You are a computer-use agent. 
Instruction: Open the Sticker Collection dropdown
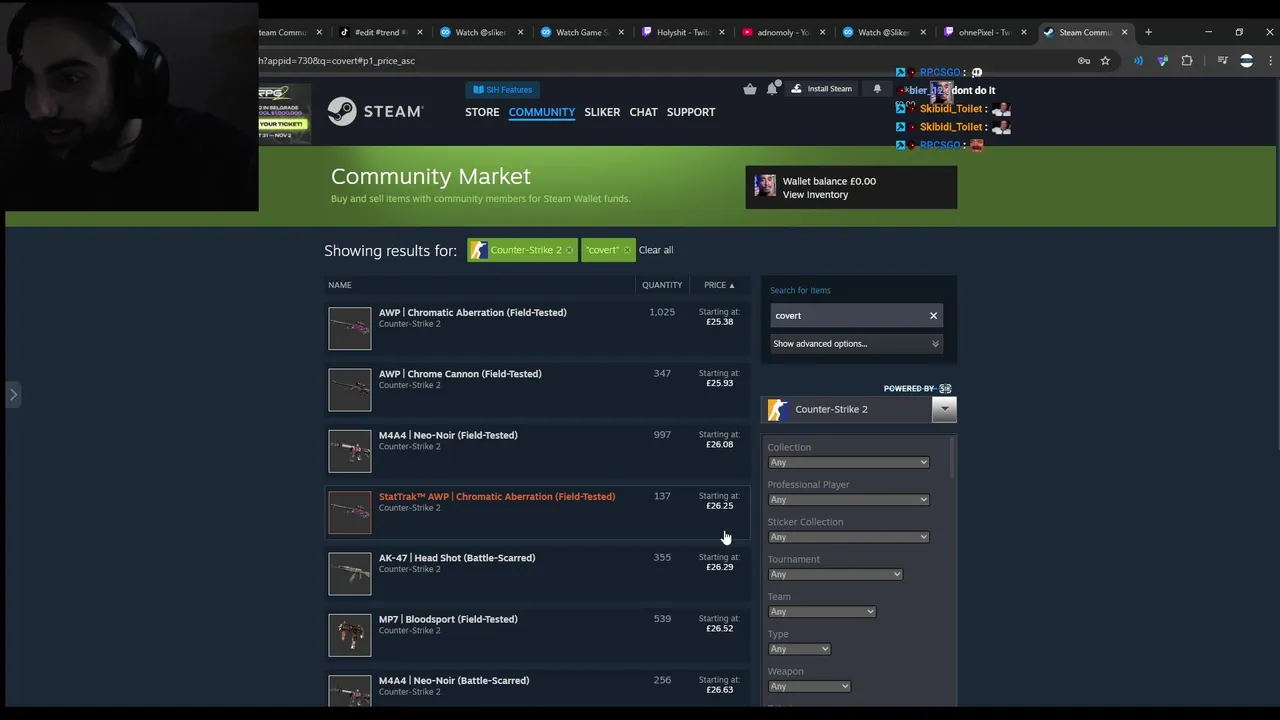tap(848, 537)
